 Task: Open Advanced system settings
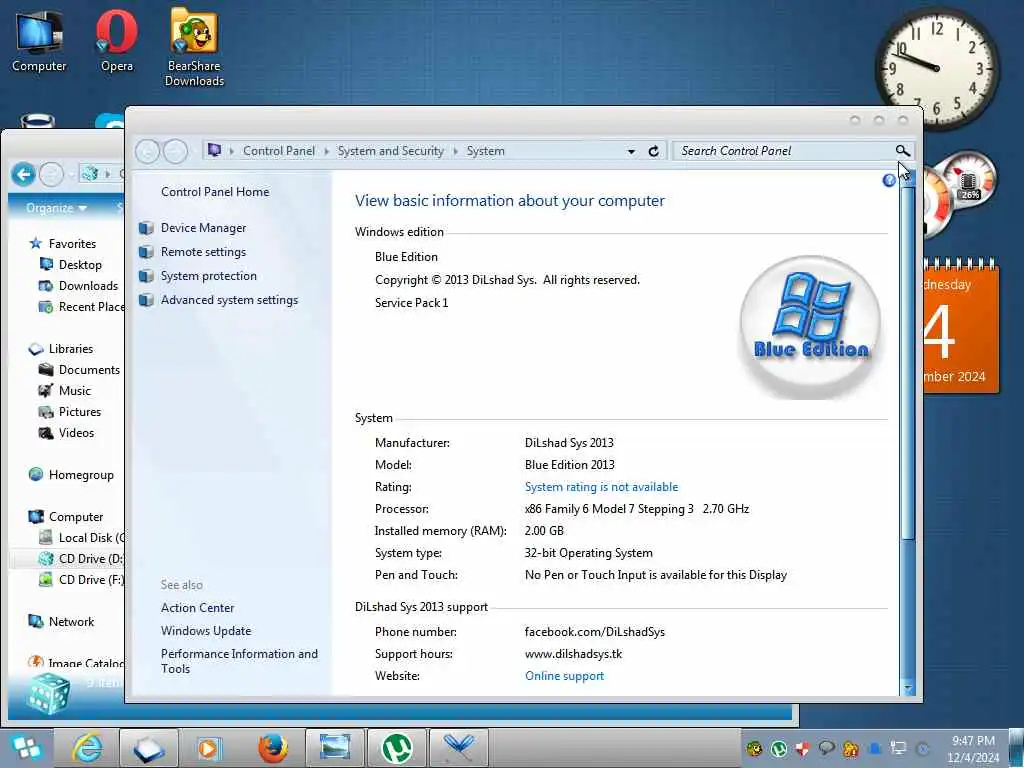coord(229,300)
